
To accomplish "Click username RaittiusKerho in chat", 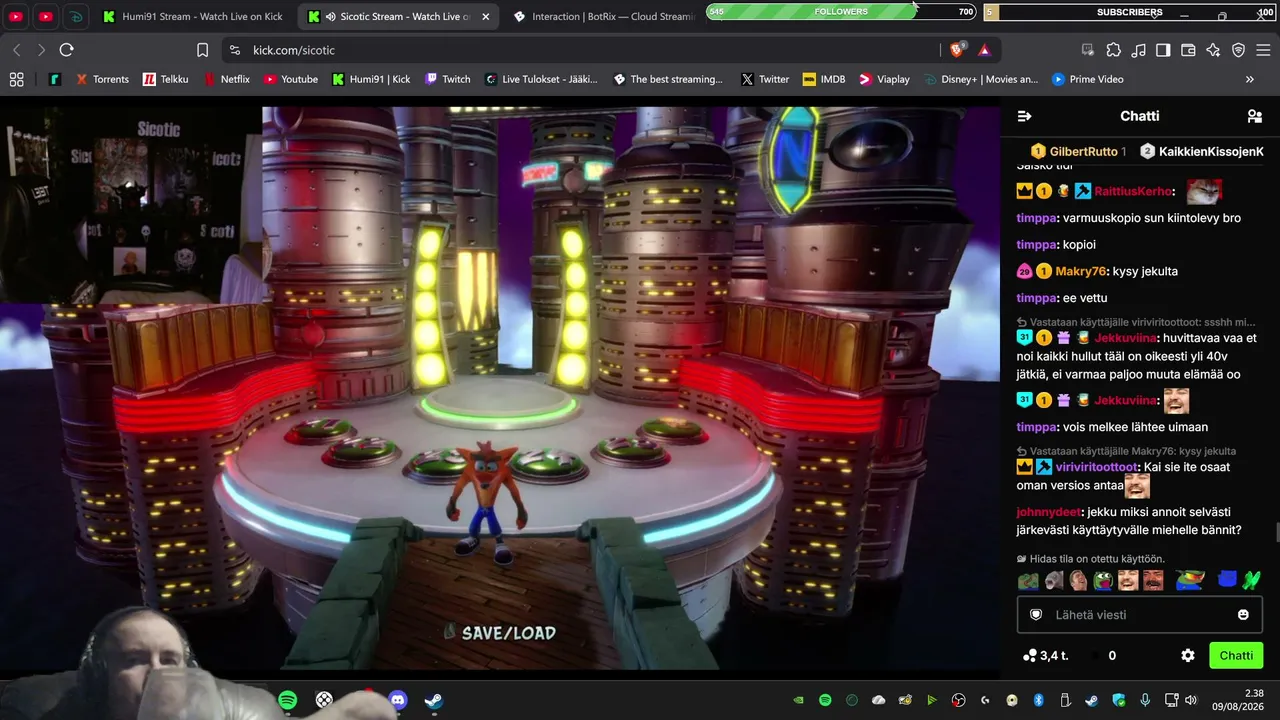I will click(x=1132, y=191).
